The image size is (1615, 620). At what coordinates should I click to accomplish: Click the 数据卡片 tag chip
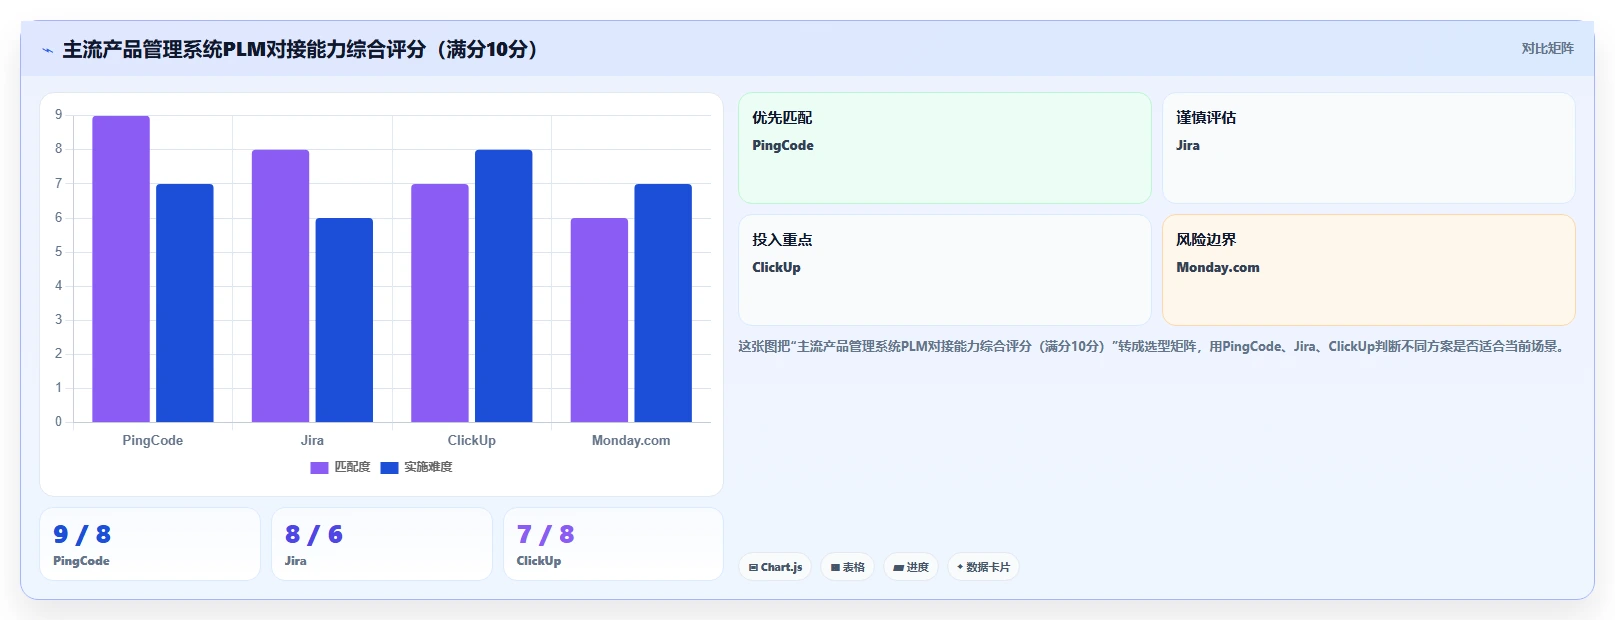(983, 567)
